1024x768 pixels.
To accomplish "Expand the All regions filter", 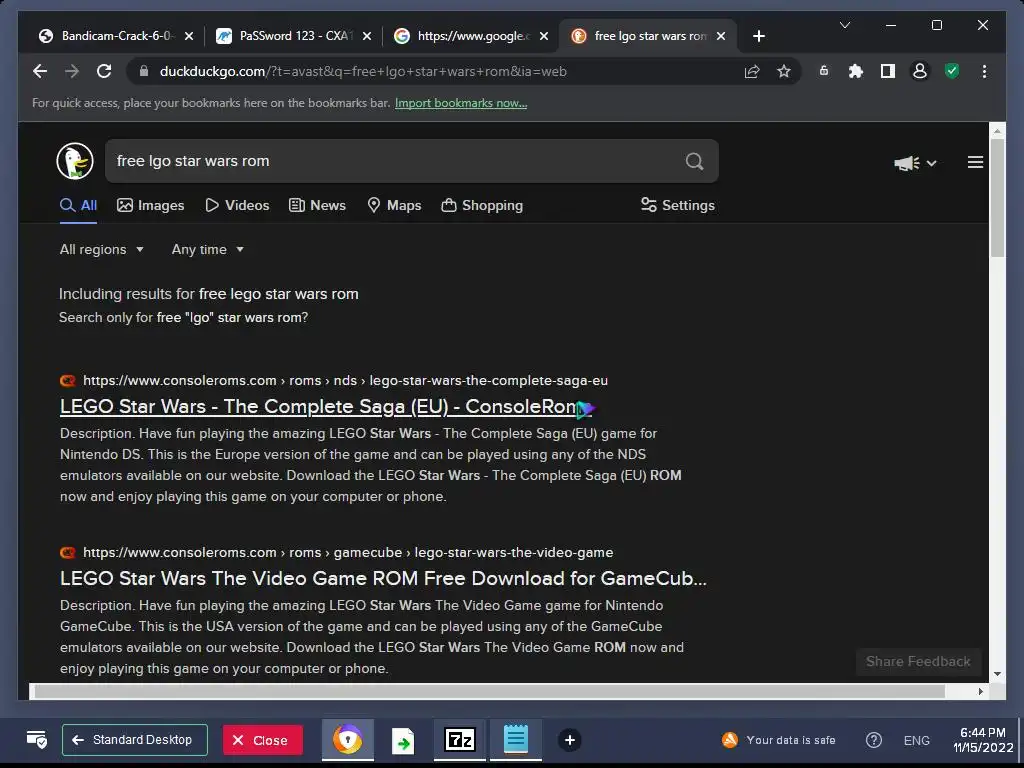I will click(102, 249).
